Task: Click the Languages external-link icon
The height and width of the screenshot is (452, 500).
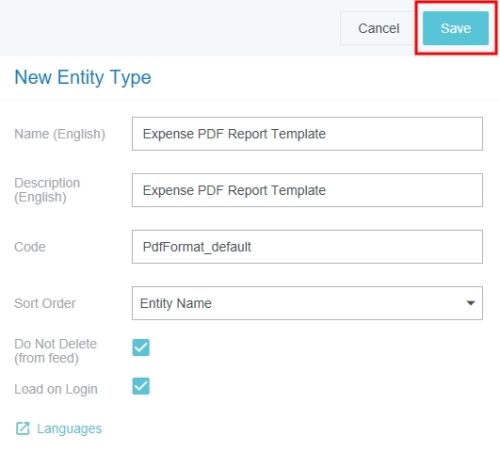Action: tap(23, 428)
